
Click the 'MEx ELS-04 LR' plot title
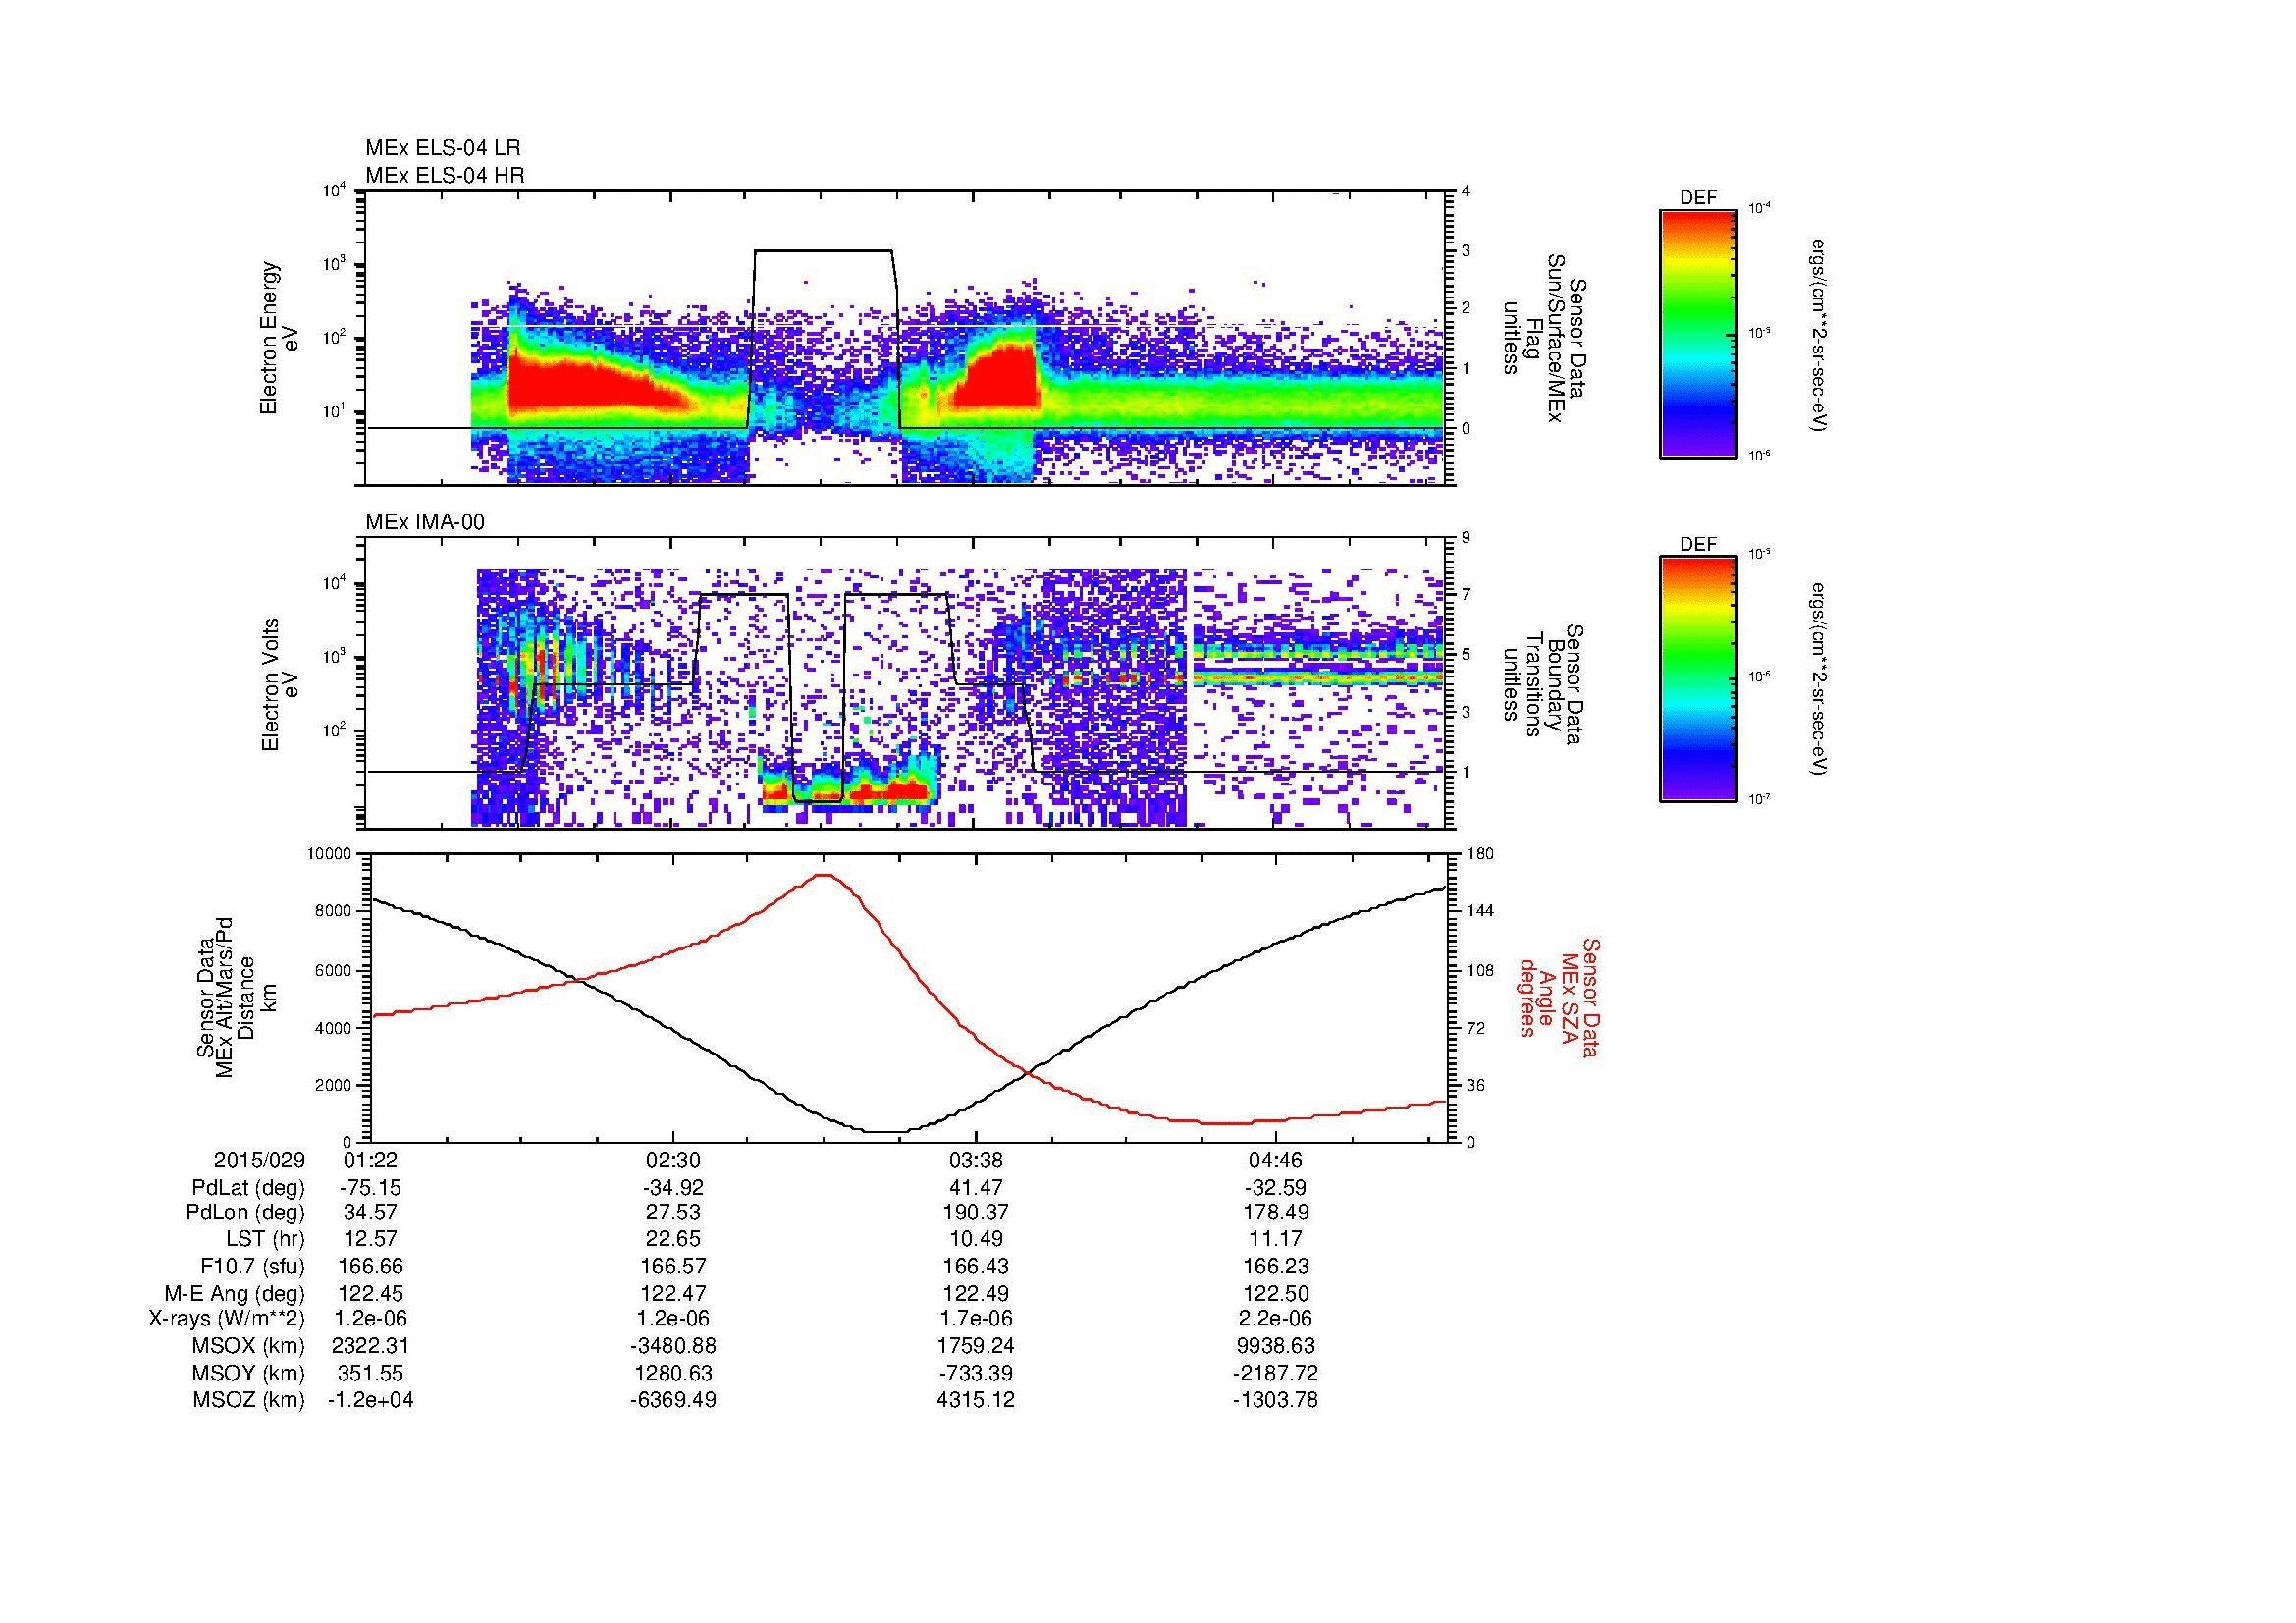pos(443,148)
